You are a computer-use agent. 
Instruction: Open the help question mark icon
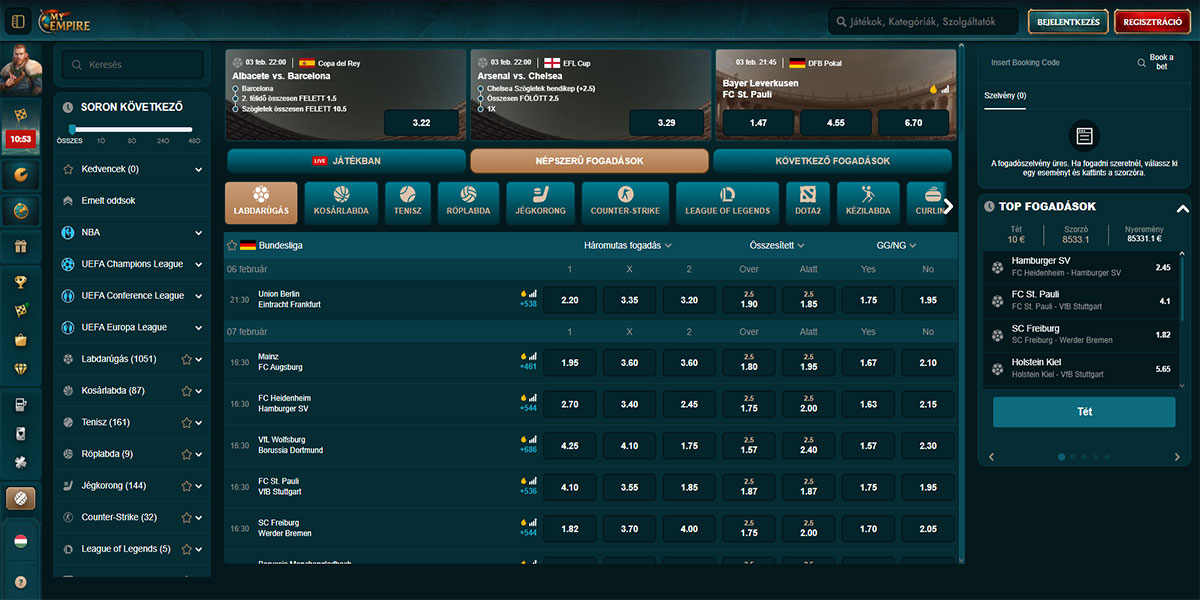[20, 581]
